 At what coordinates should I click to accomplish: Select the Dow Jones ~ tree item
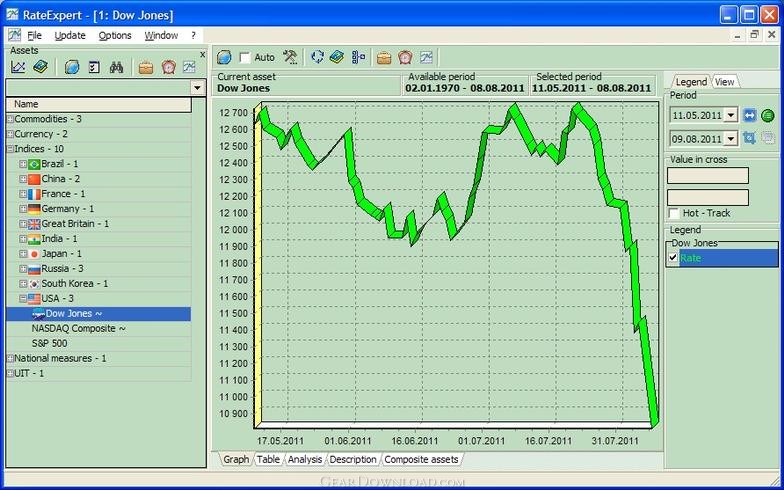pyautogui.click(x=74, y=314)
